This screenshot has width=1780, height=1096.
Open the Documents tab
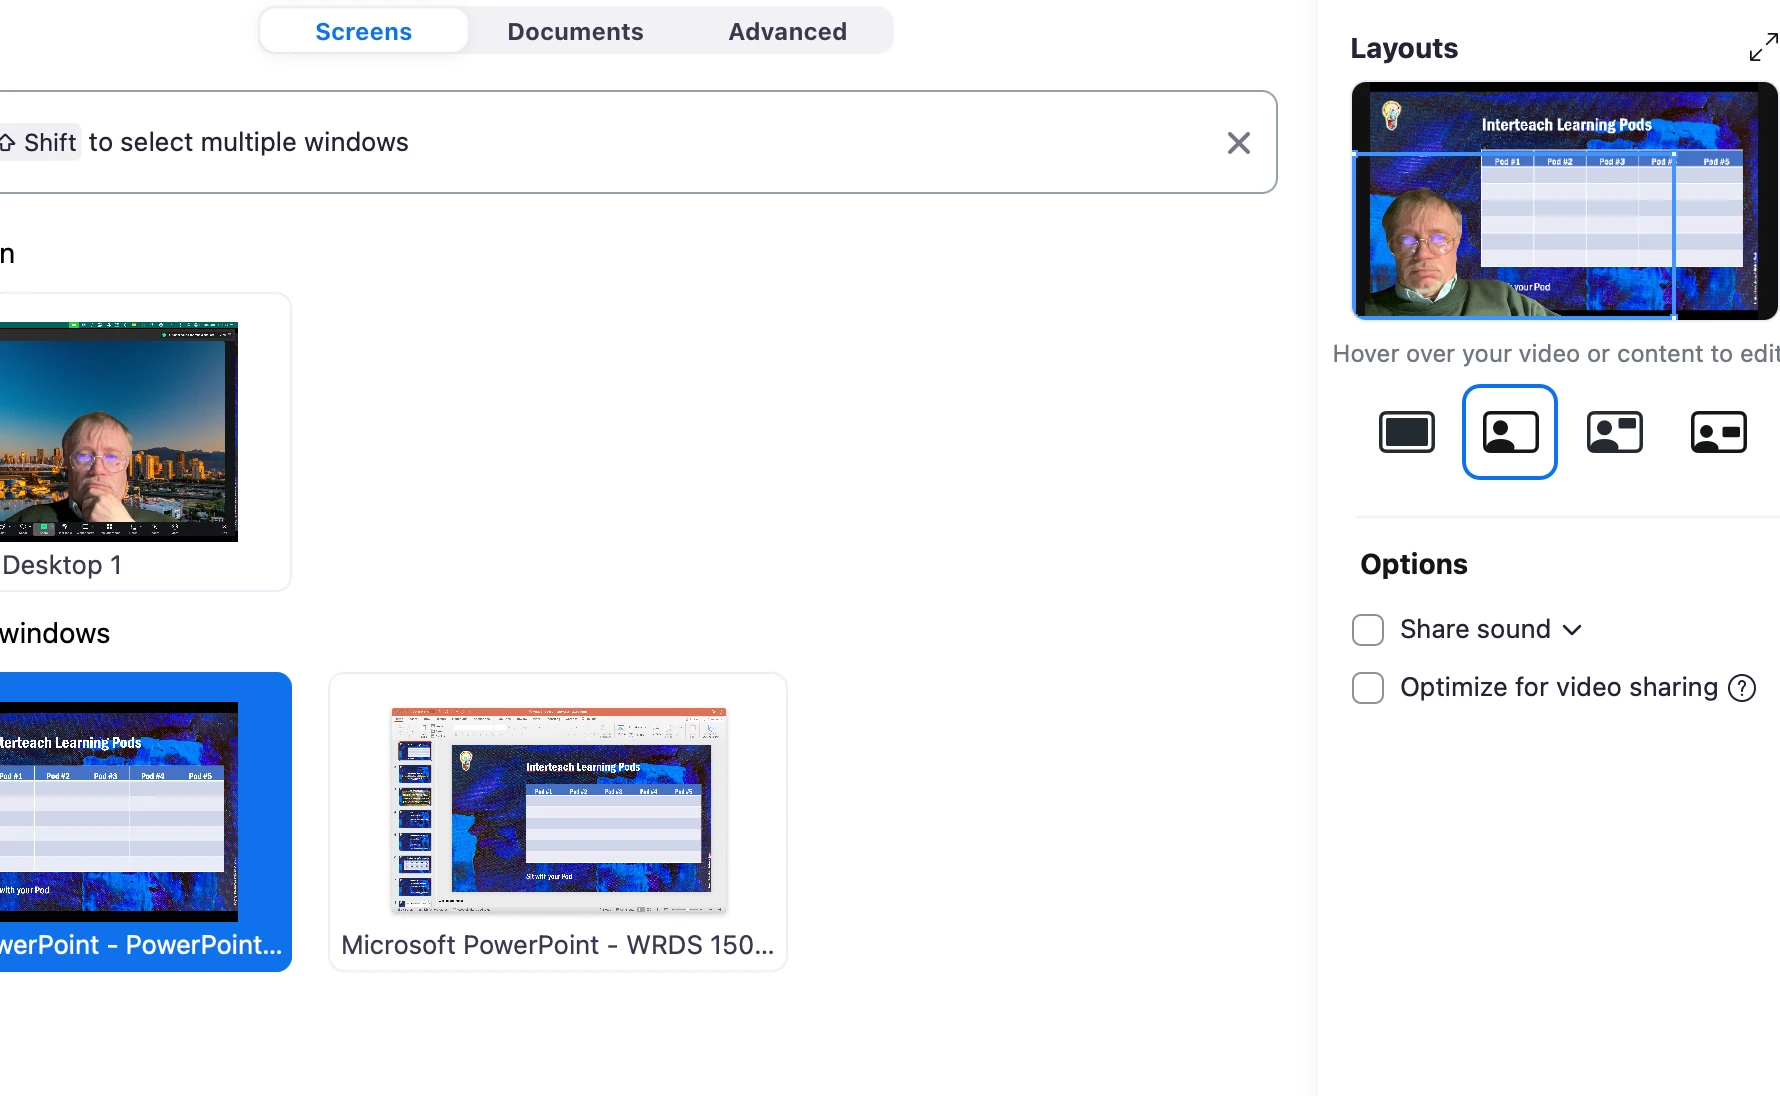click(575, 31)
